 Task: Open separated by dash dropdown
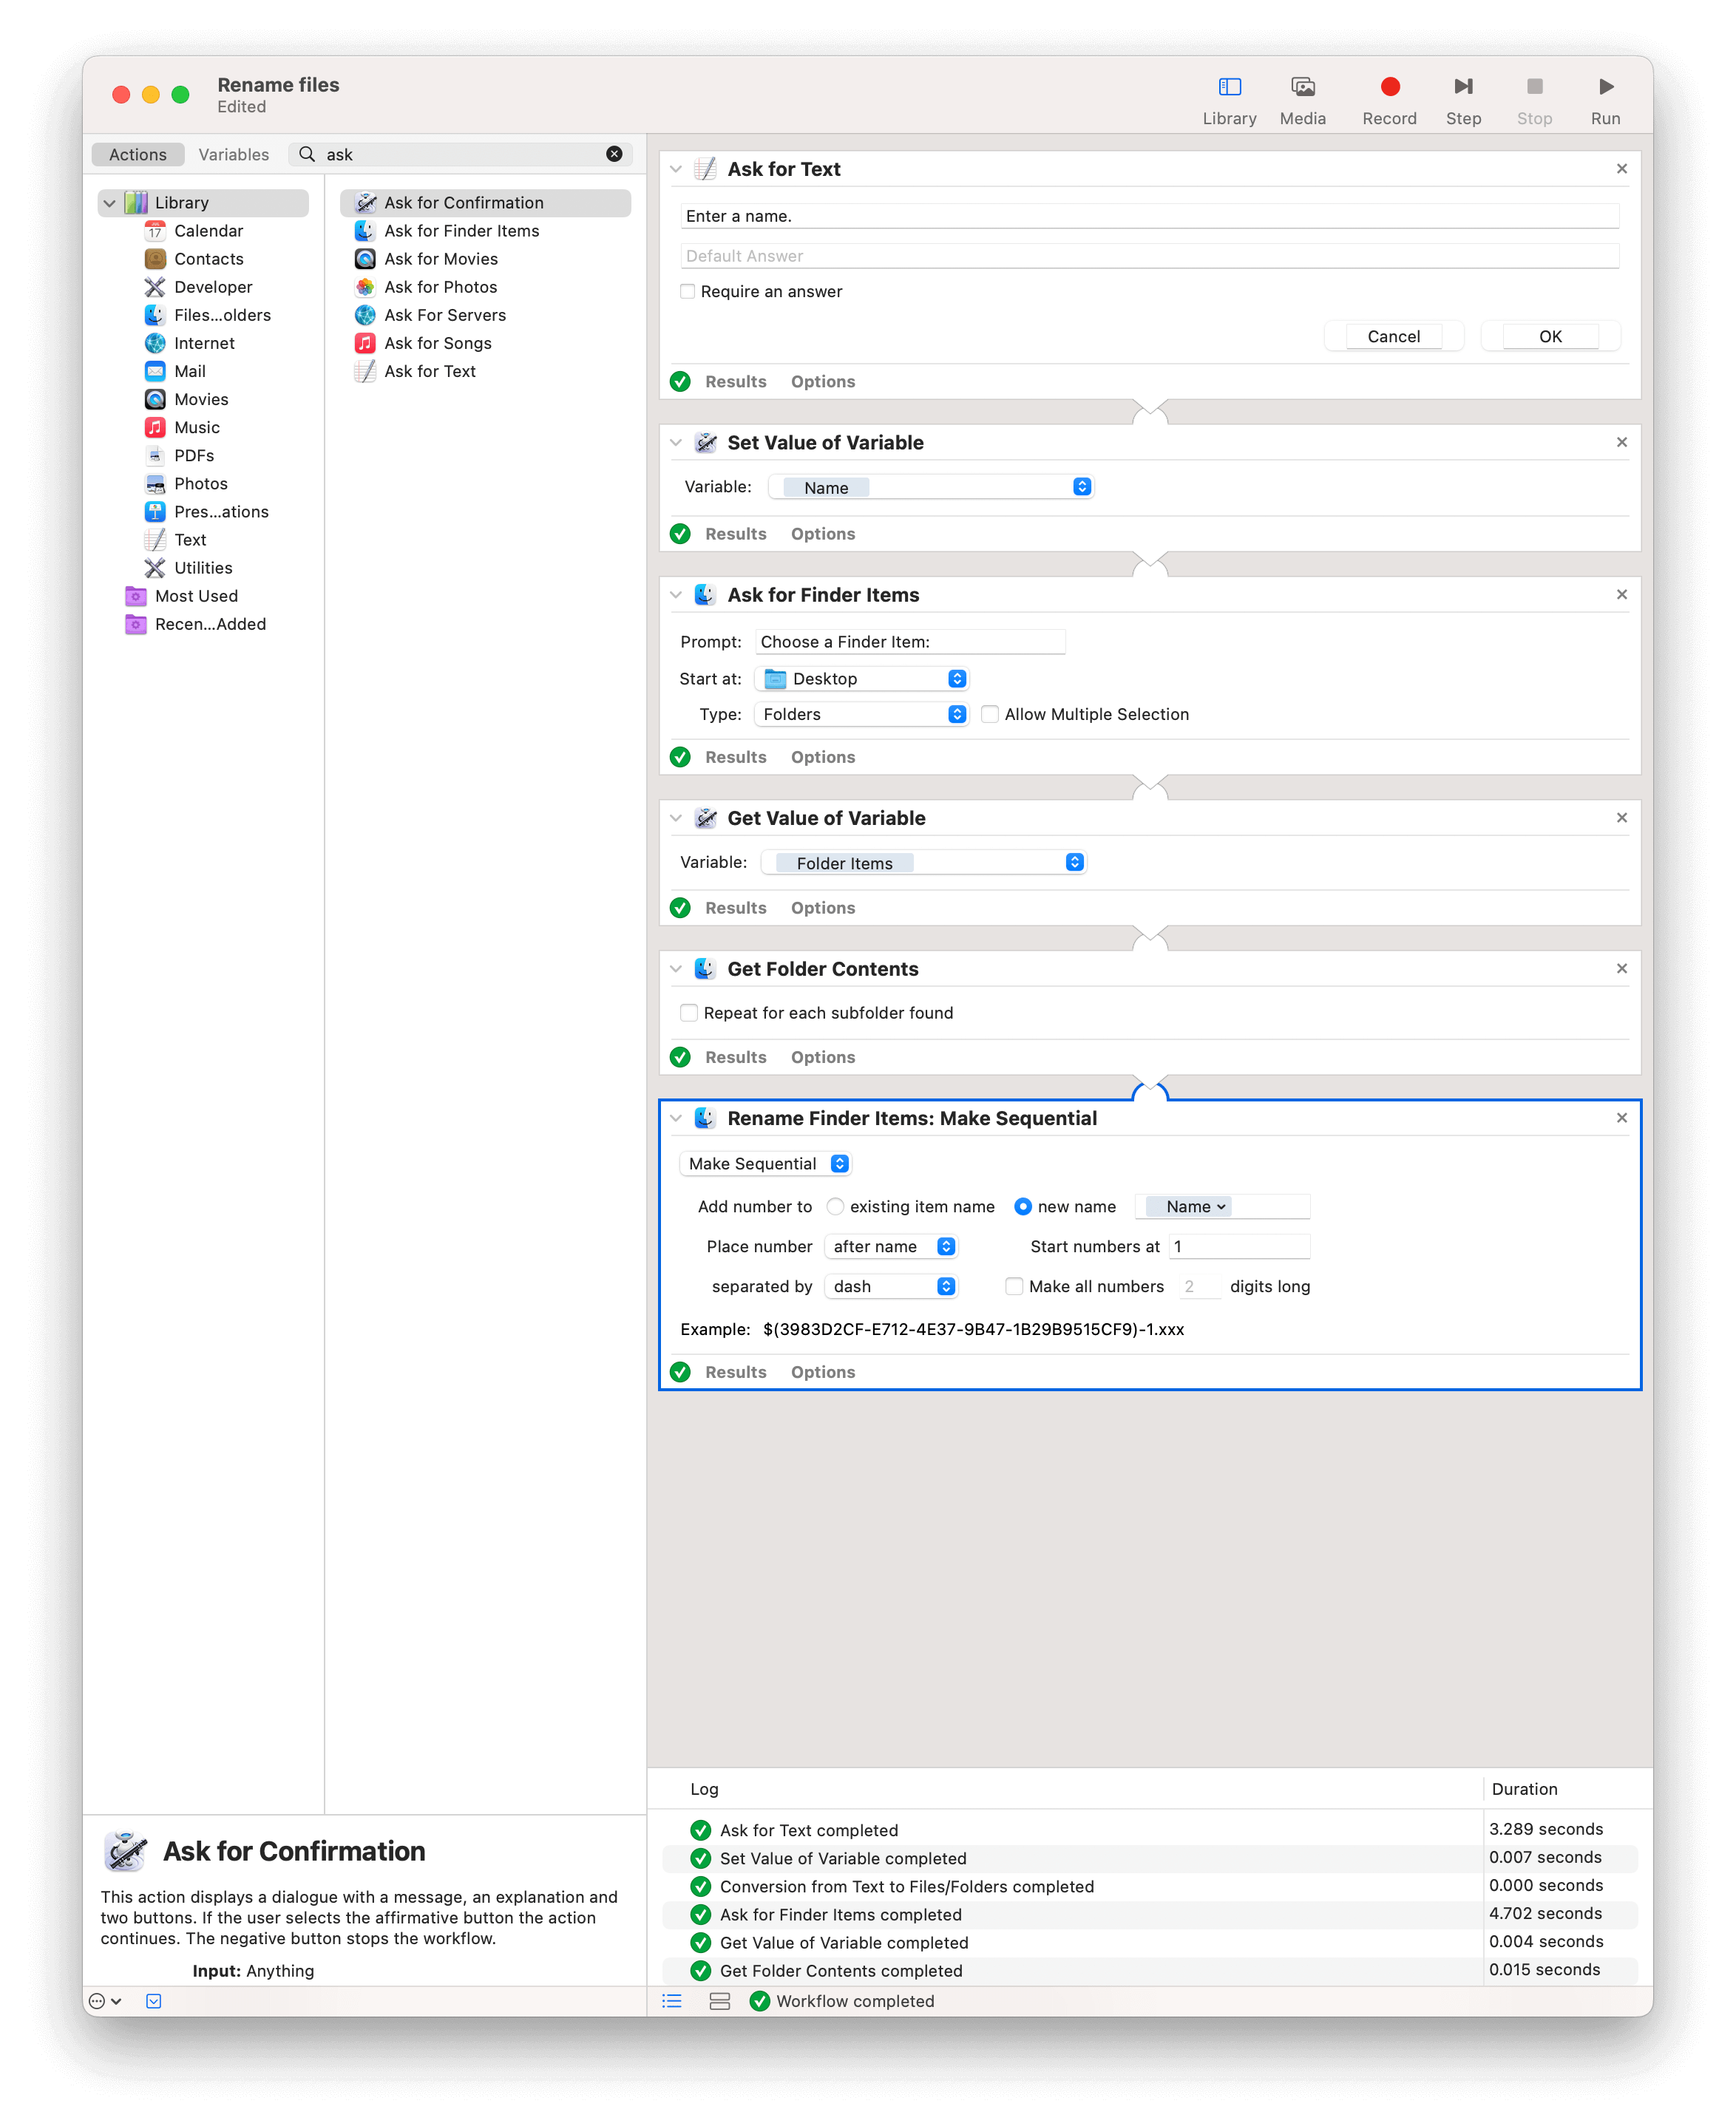click(x=891, y=1286)
